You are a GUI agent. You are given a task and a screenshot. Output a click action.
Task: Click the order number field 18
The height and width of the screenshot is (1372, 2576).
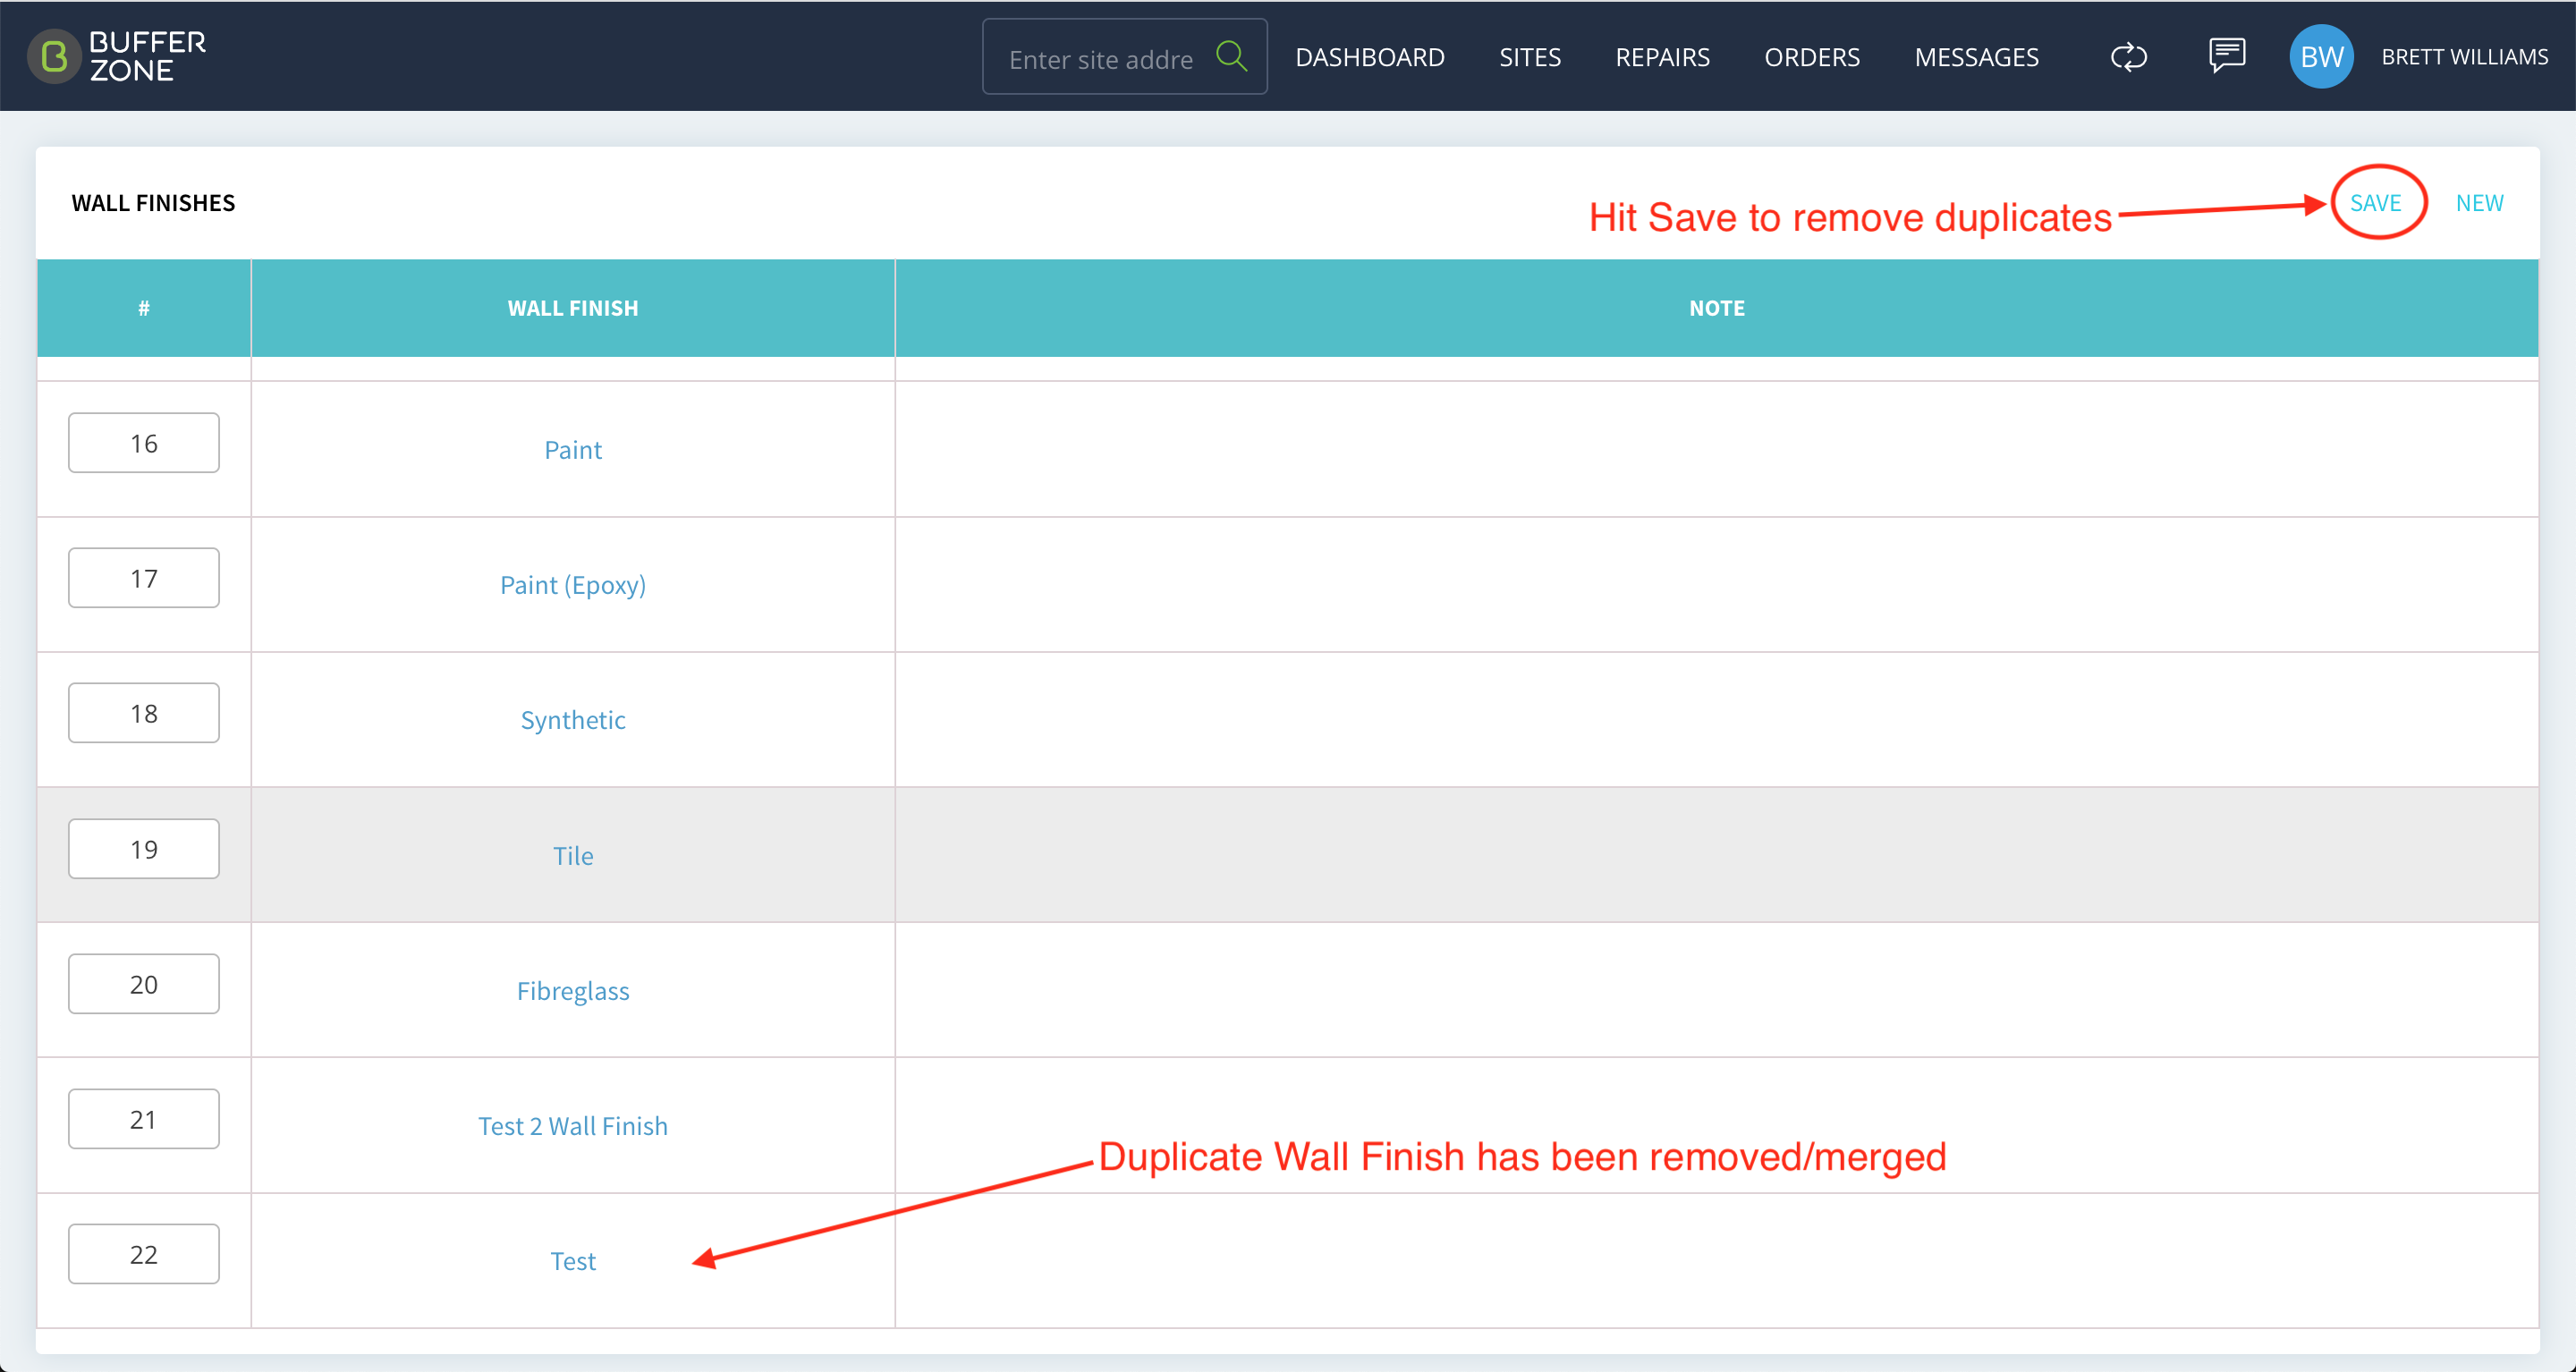[x=144, y=713]
